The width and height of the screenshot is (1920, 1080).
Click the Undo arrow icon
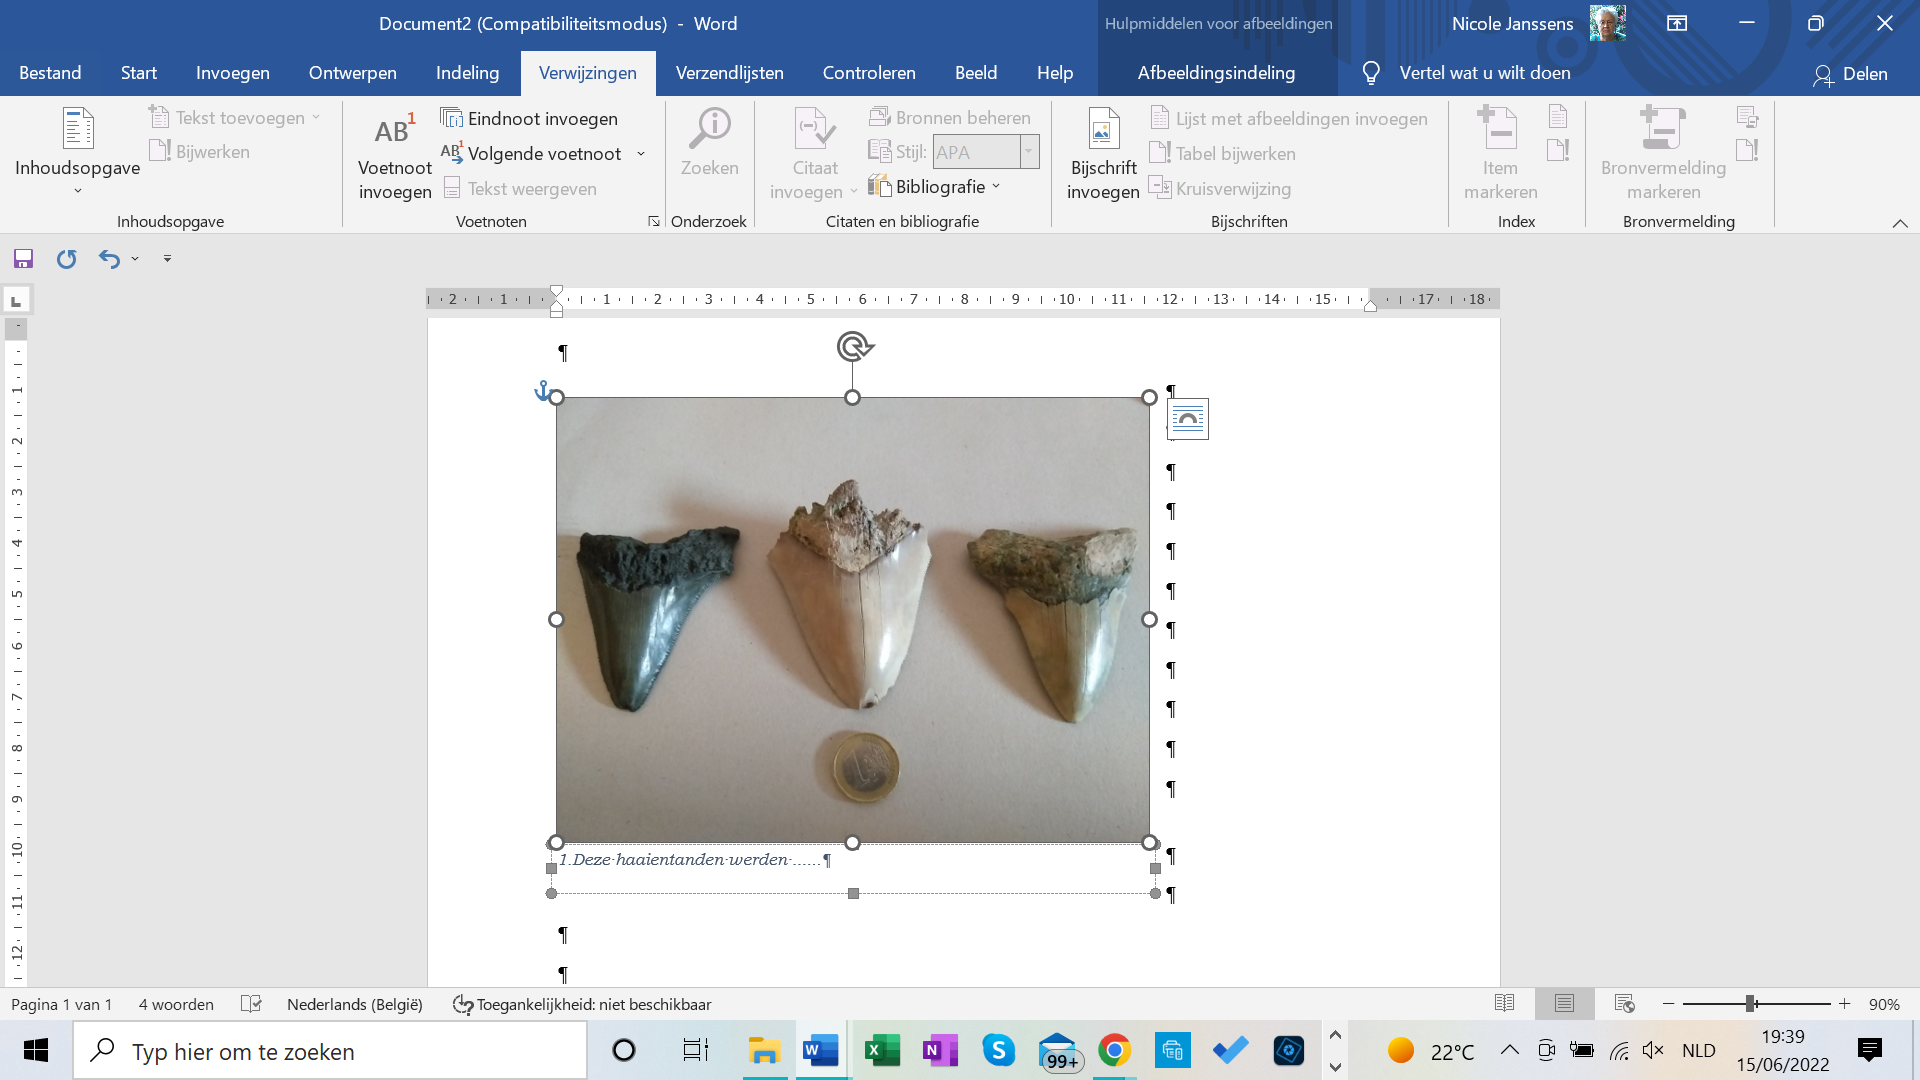109,259
